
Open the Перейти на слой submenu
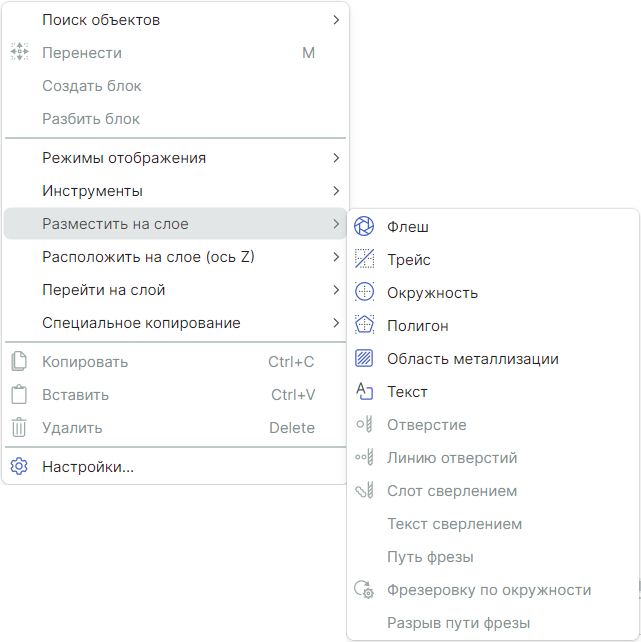click(104, 290)
